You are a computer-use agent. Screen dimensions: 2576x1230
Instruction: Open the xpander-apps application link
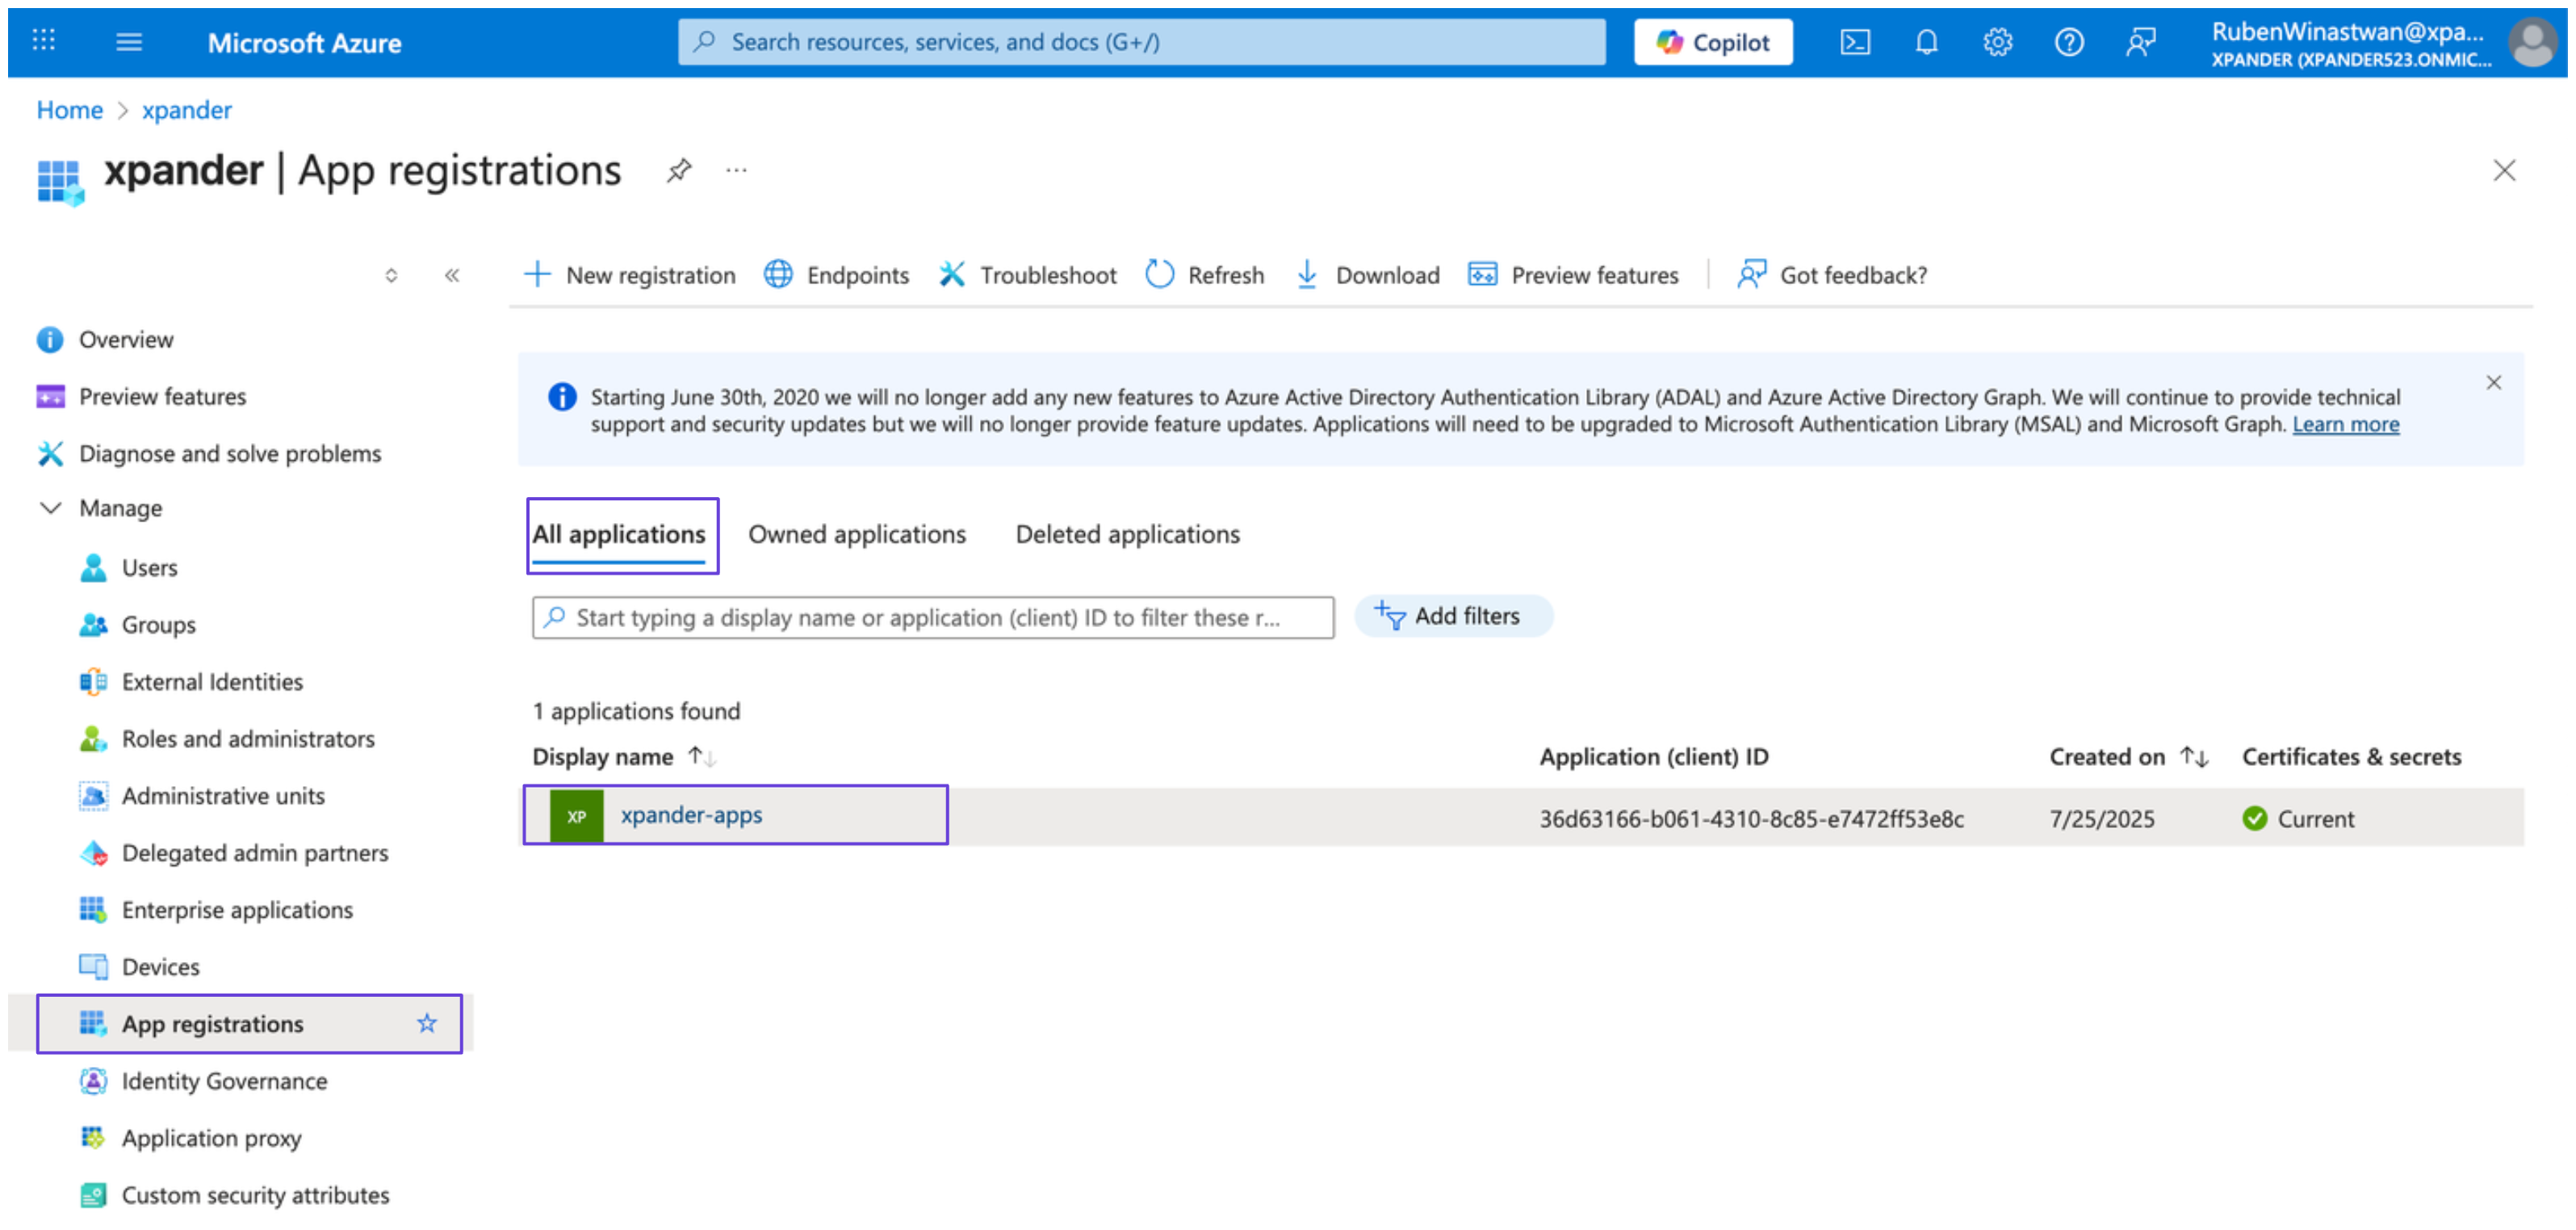691,815
